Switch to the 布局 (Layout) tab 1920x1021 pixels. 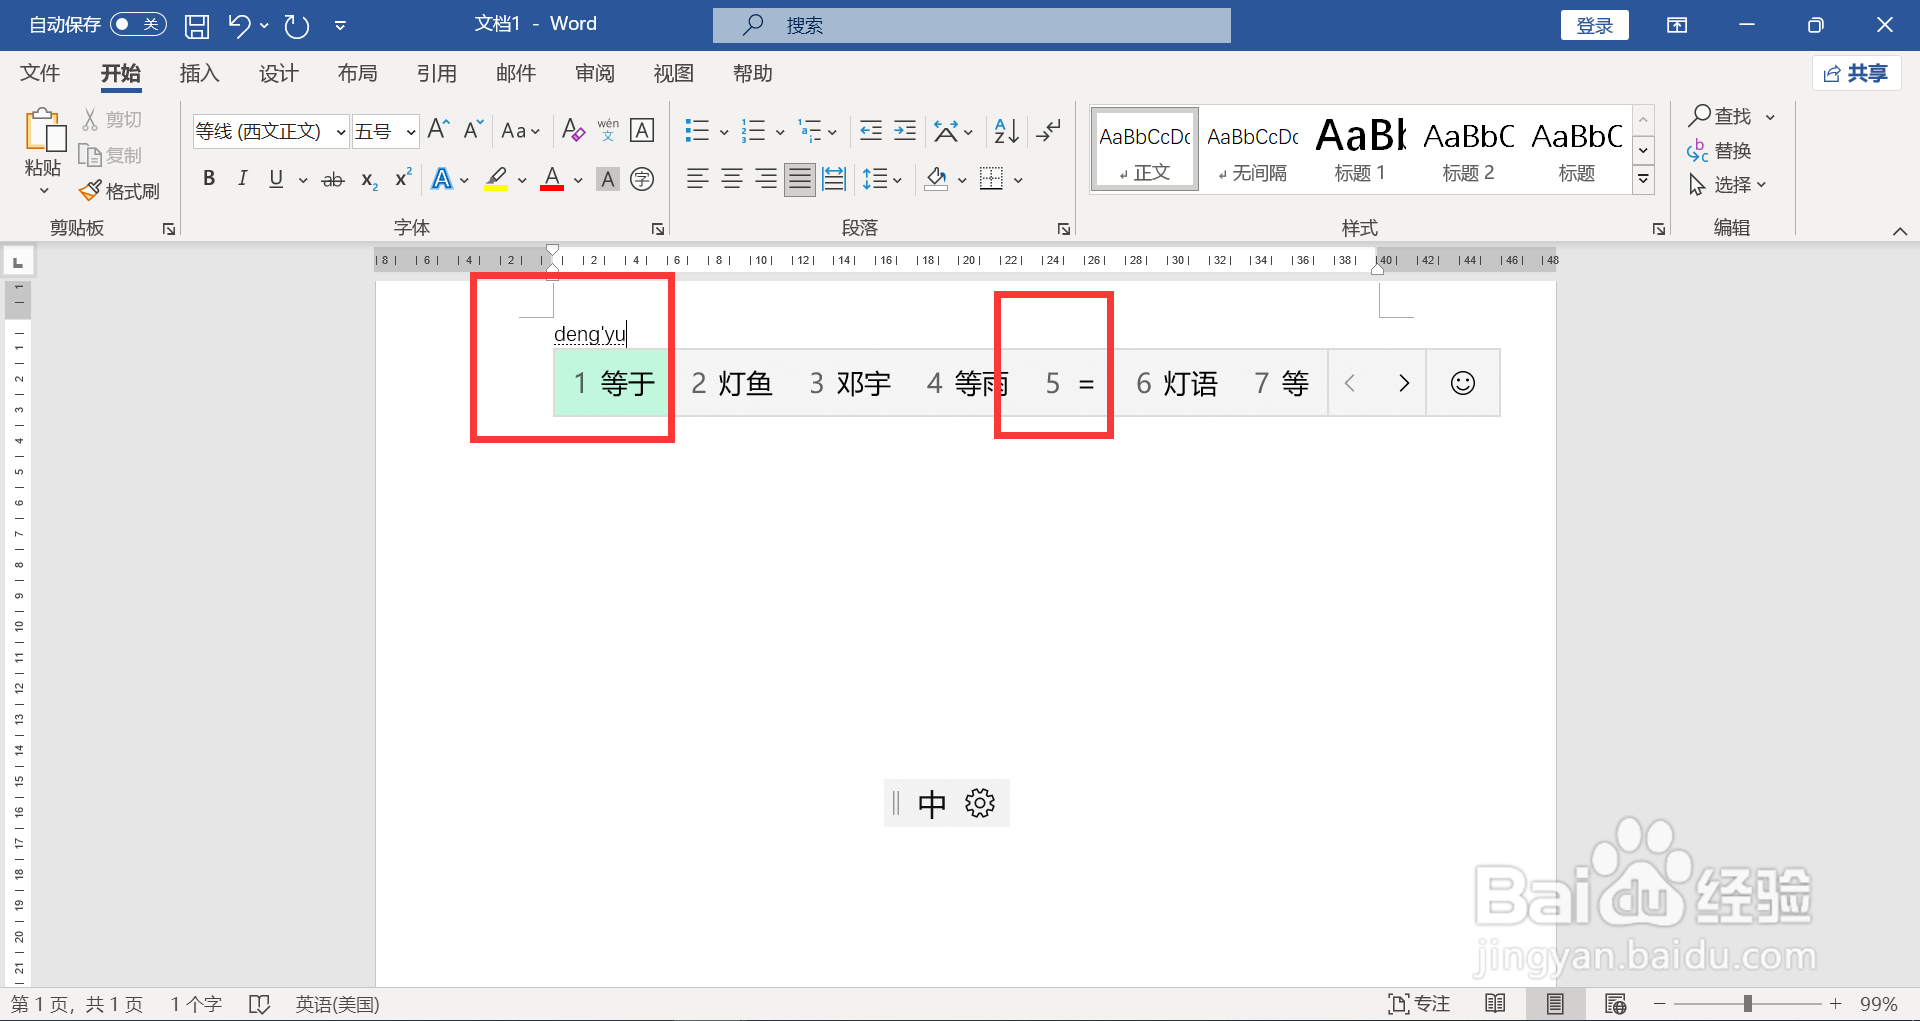pos(357,73)
